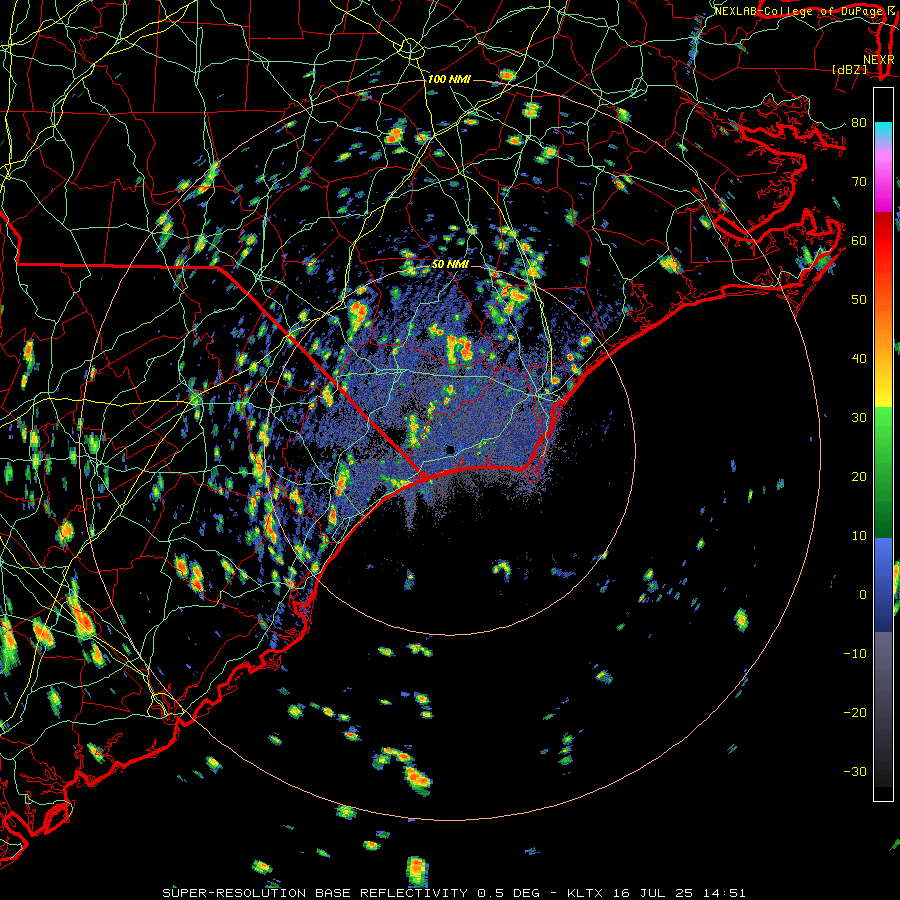Select the 40 value on the dBZ scale
This screenshot has height=900, width=900.
[859, 359]
